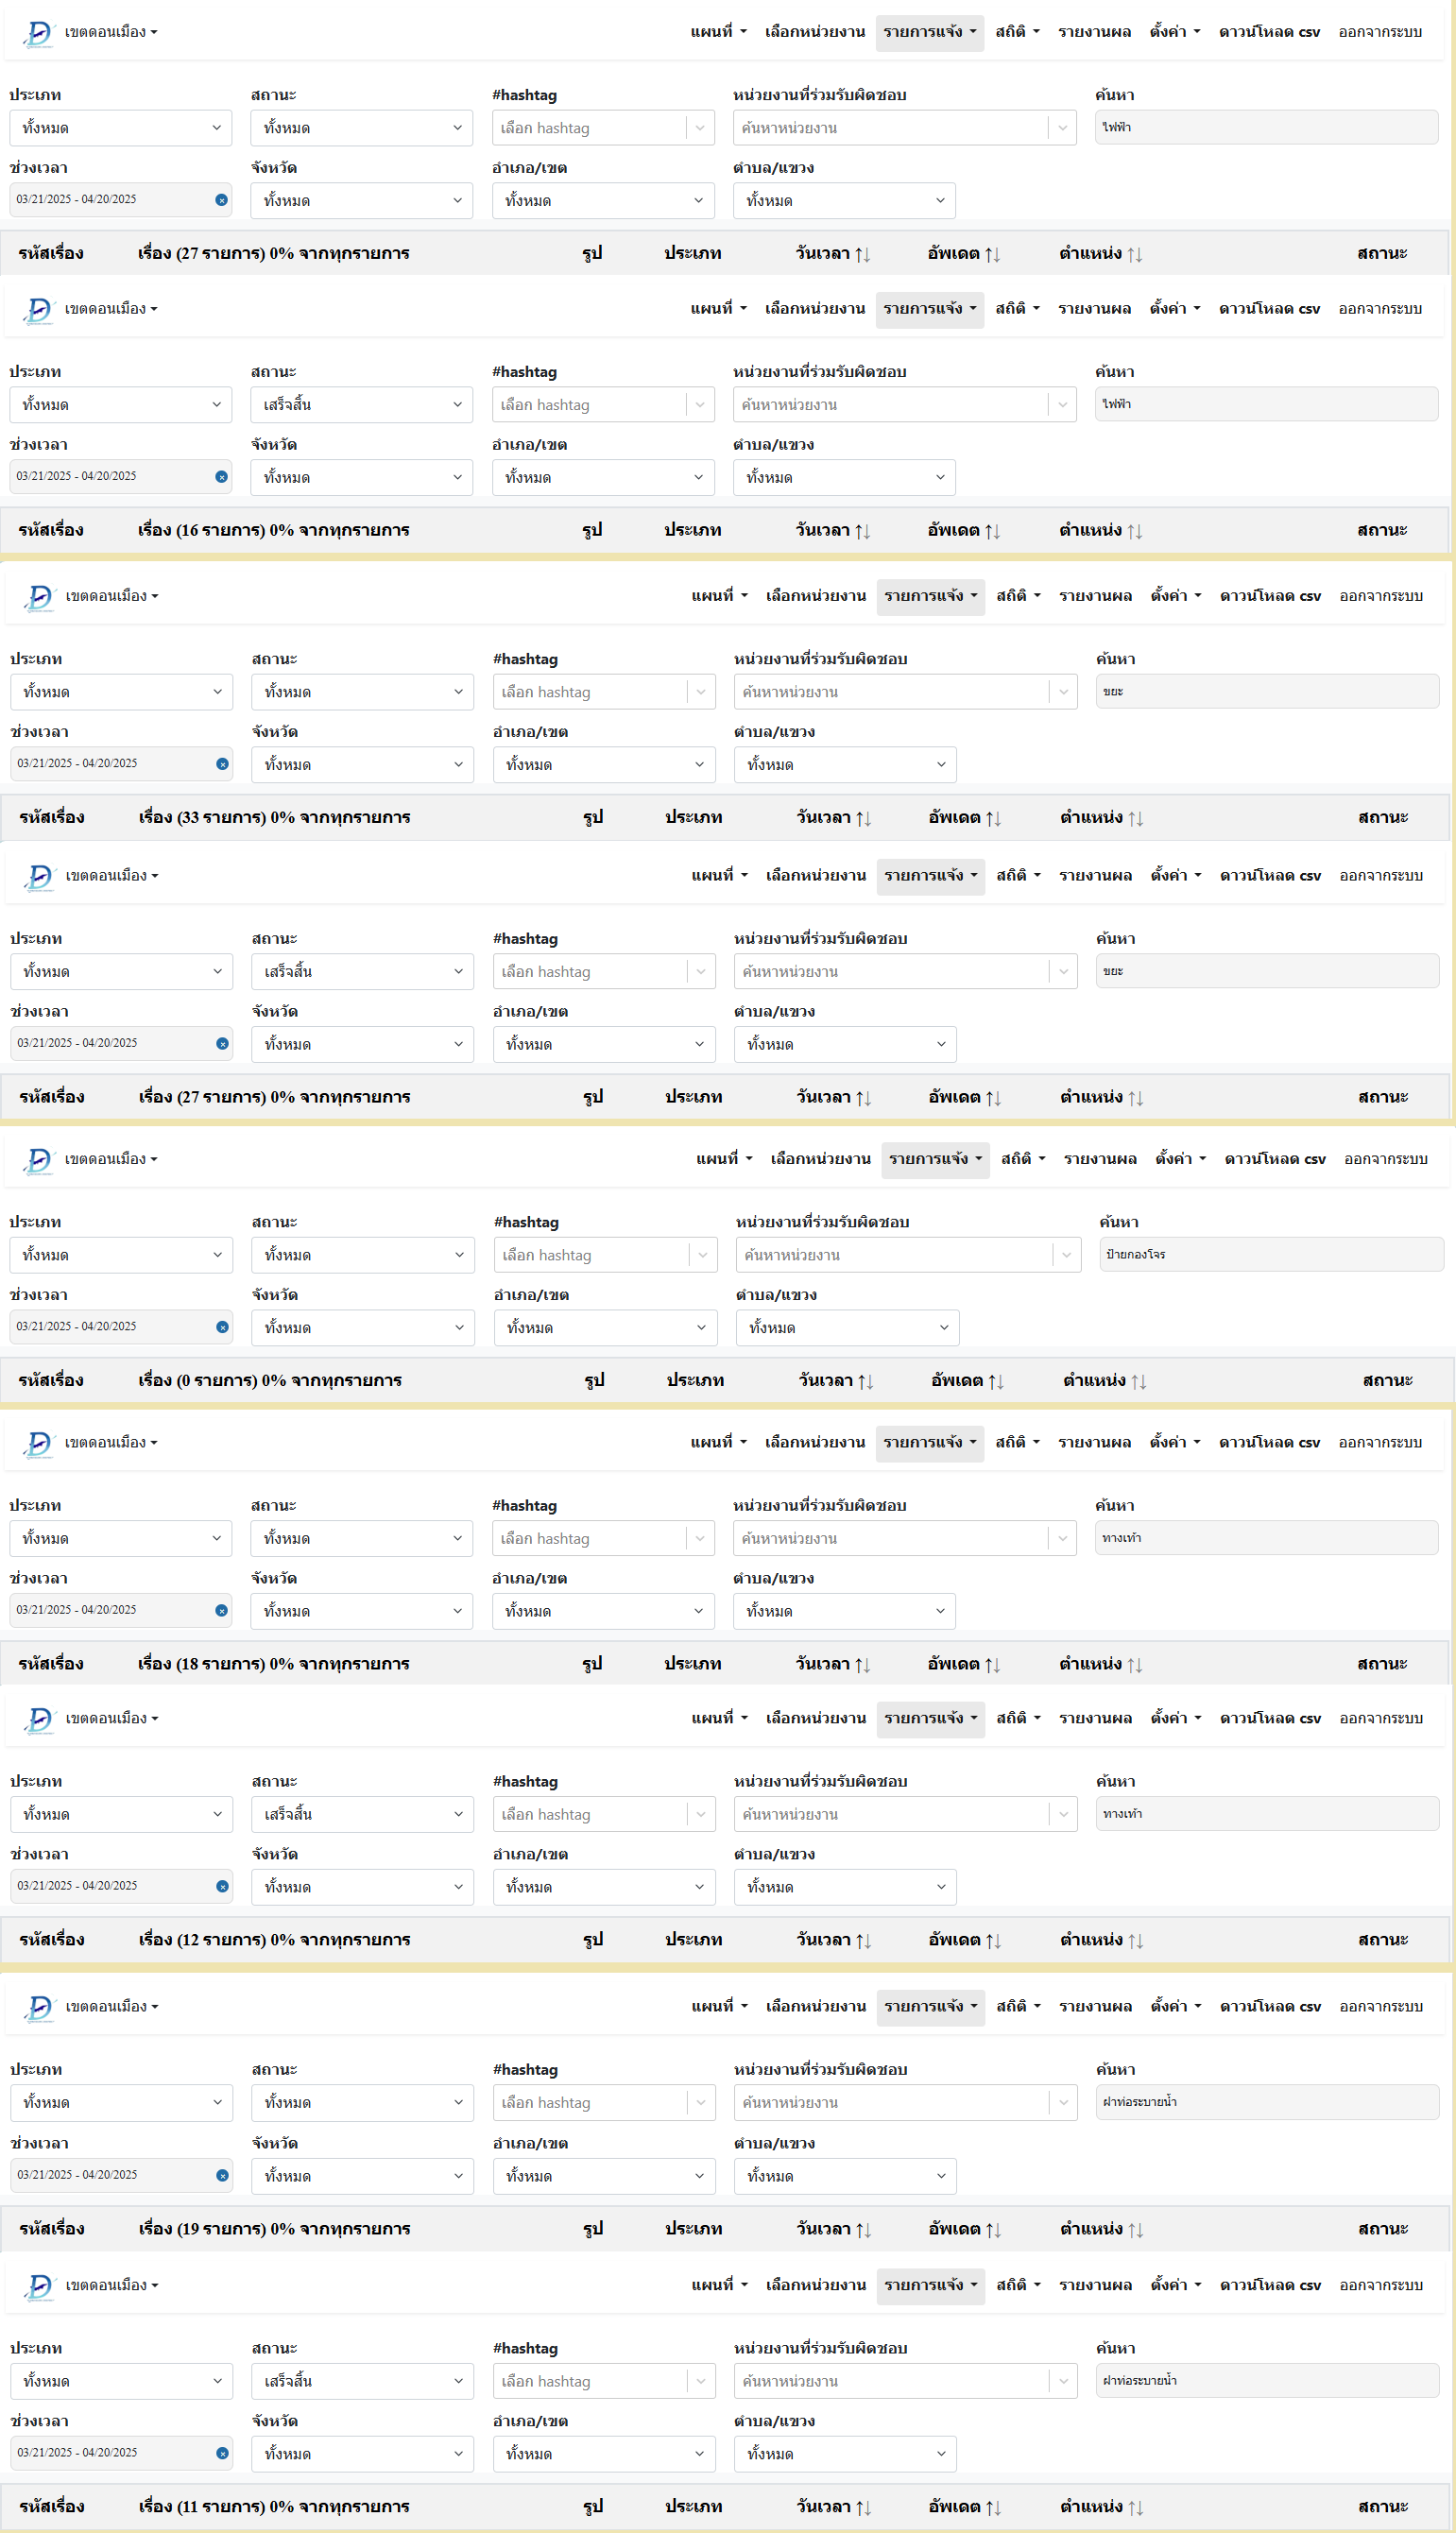The image size is (1456, 2533).
Task: Open the จังหวัด dropdown in the 18 รายการ panel
Action: coord(361,1611)
